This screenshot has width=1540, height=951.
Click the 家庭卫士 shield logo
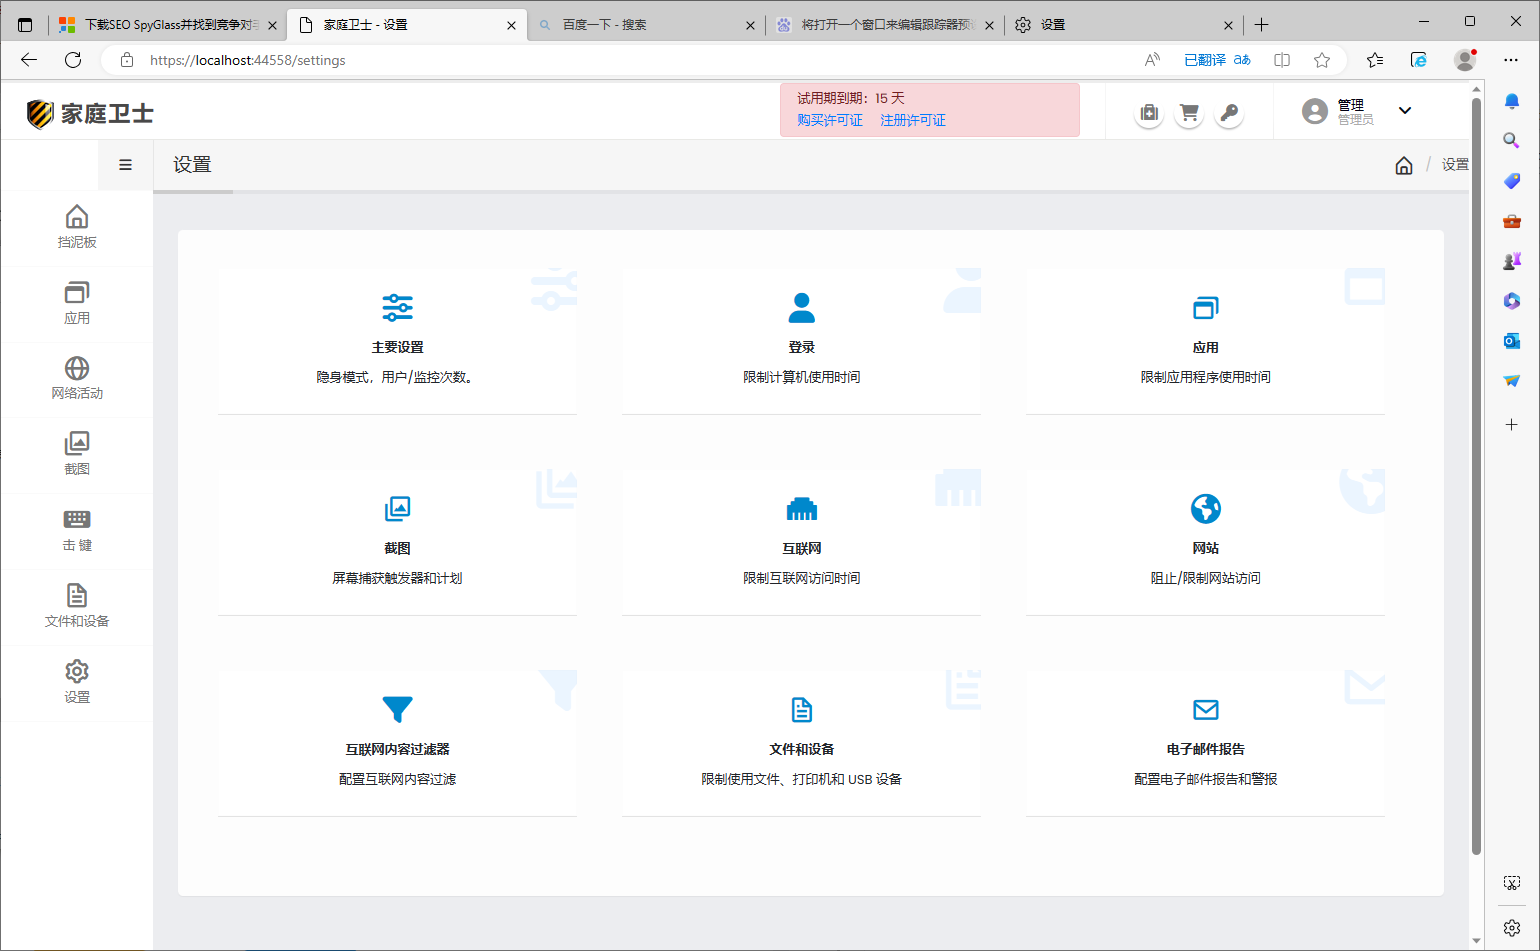coord(40,114)
